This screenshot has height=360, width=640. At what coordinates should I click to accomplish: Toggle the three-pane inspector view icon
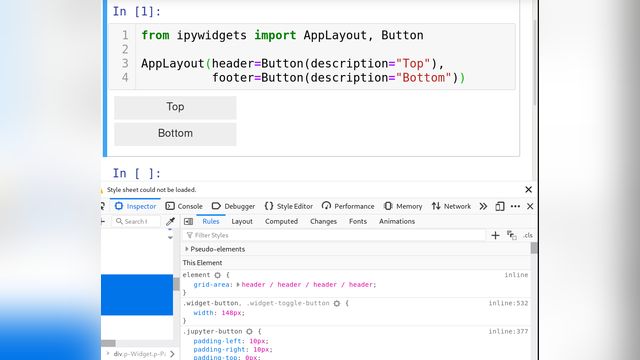pyautogui.click(x=188, y=221)
